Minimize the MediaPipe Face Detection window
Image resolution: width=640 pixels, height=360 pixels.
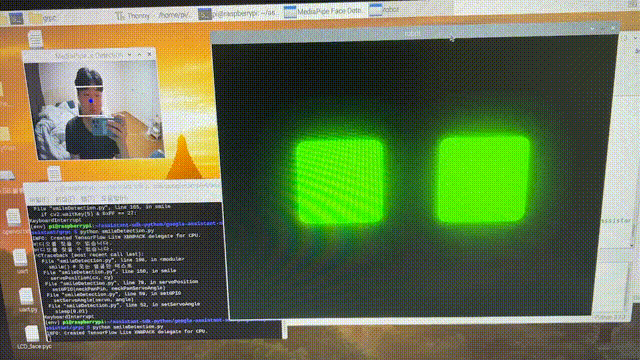tap(129, 54)
